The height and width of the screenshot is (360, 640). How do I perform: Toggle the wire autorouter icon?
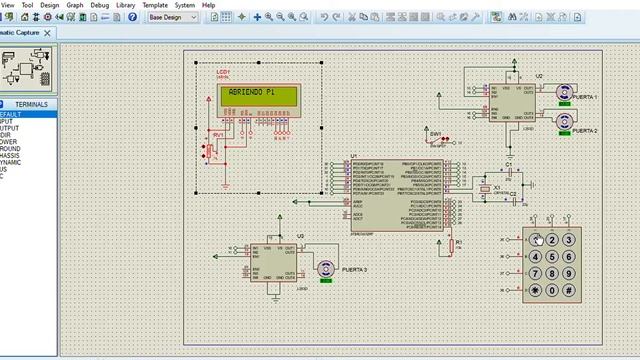(496, 17)
